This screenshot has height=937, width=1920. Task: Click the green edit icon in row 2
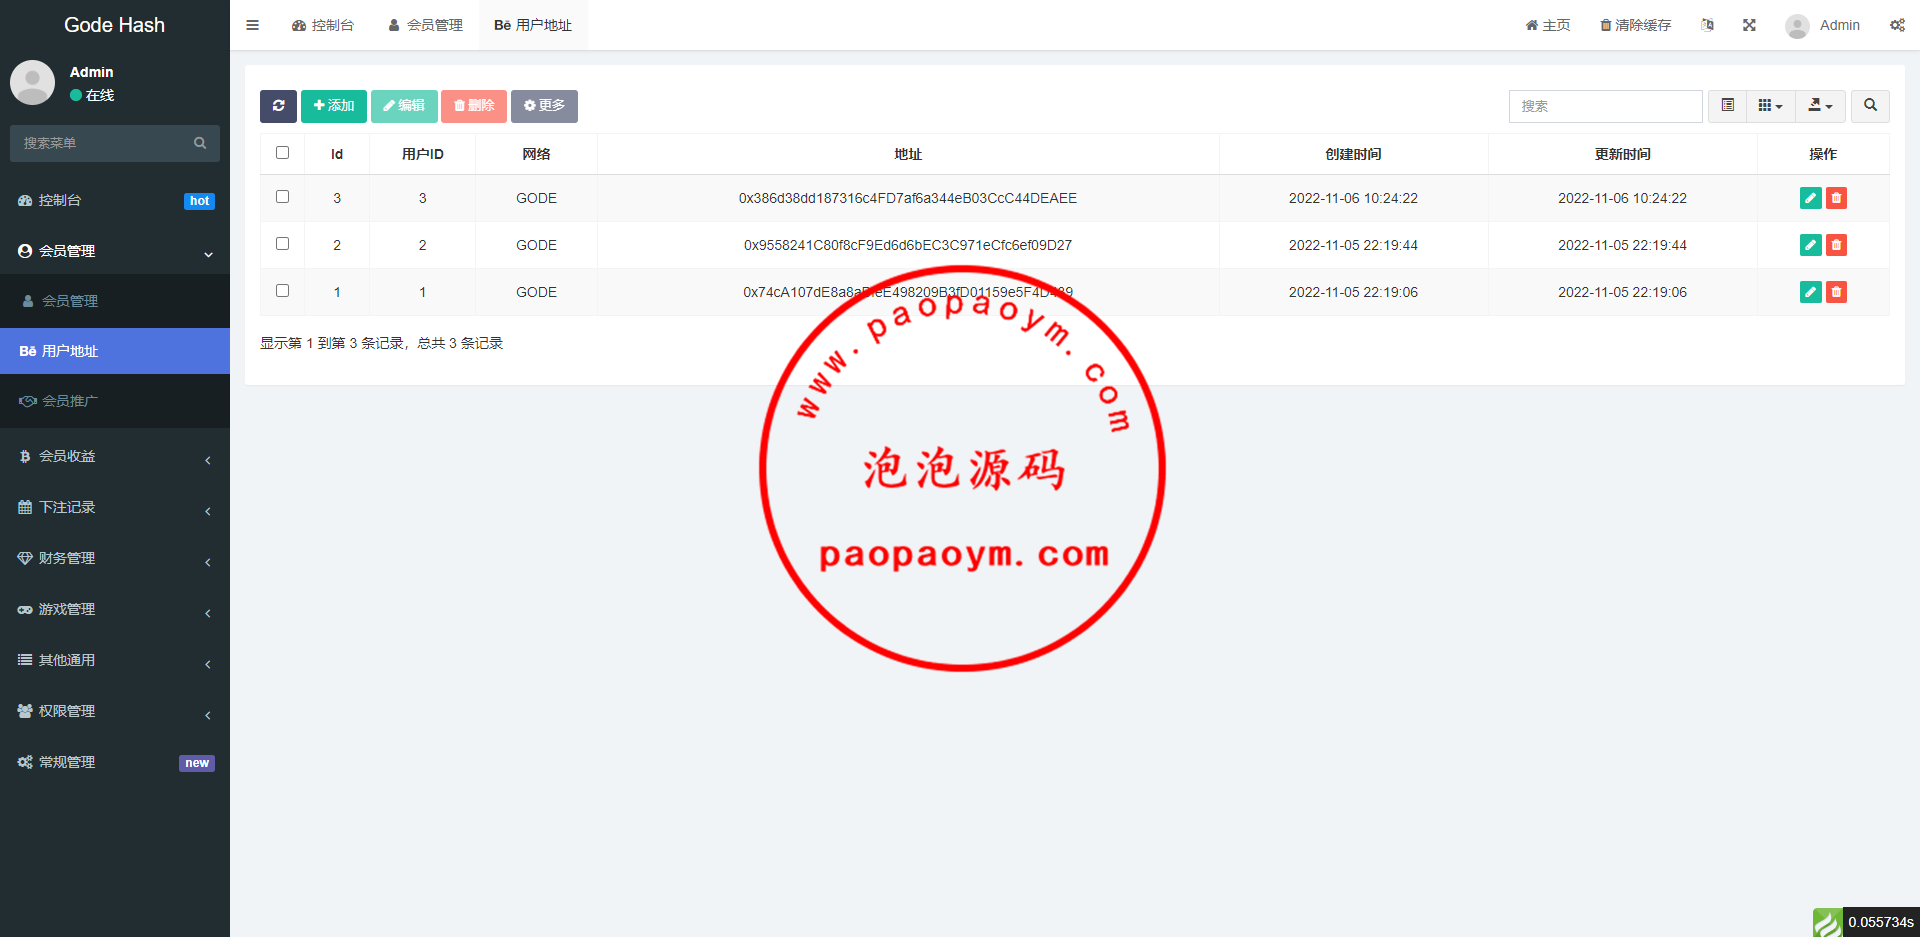coord(1810,245)
